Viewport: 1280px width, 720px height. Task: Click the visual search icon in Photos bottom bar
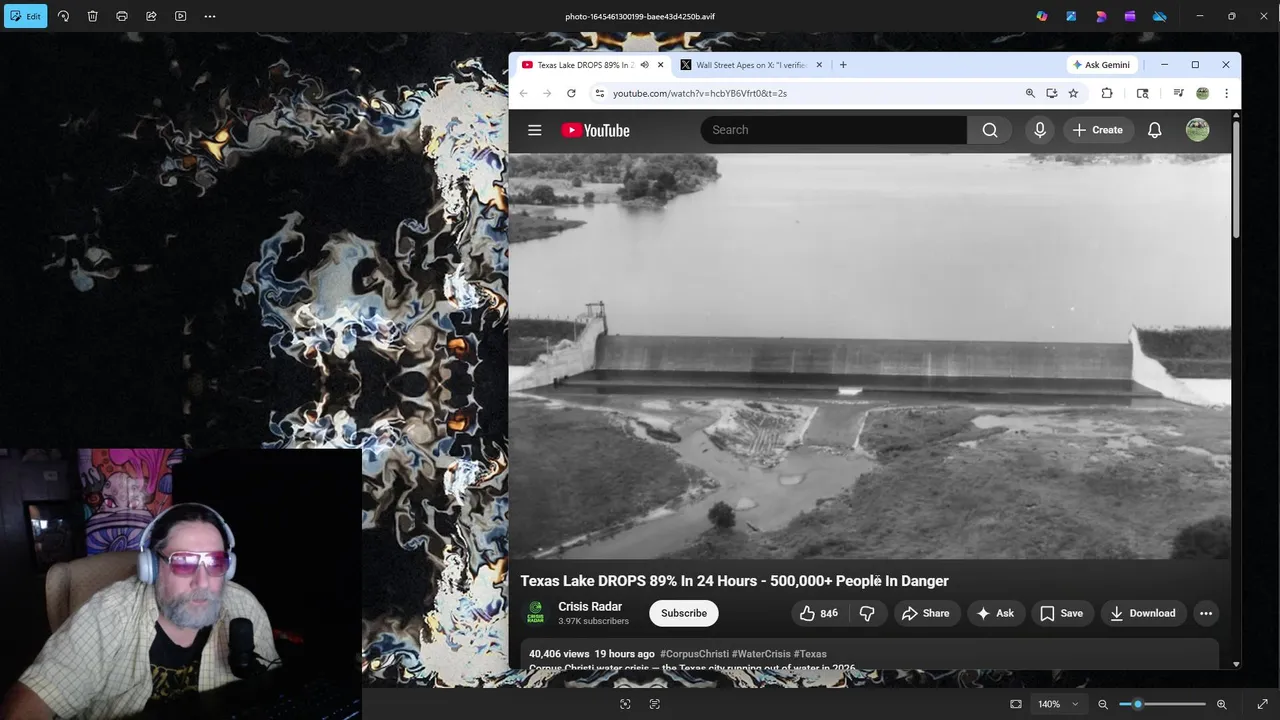(625, 704)
